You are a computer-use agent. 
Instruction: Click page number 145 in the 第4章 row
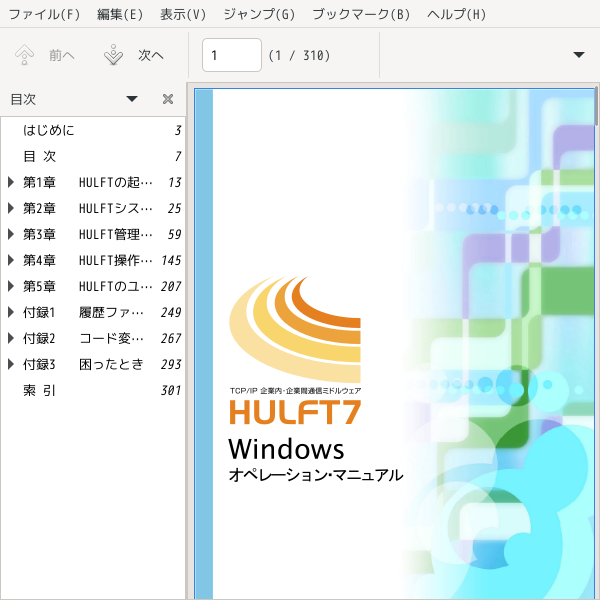(x=171, y=260)
